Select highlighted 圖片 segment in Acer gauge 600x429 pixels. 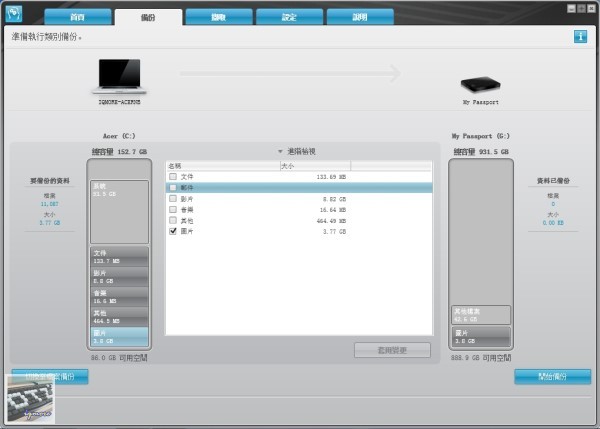coord(119,337)
